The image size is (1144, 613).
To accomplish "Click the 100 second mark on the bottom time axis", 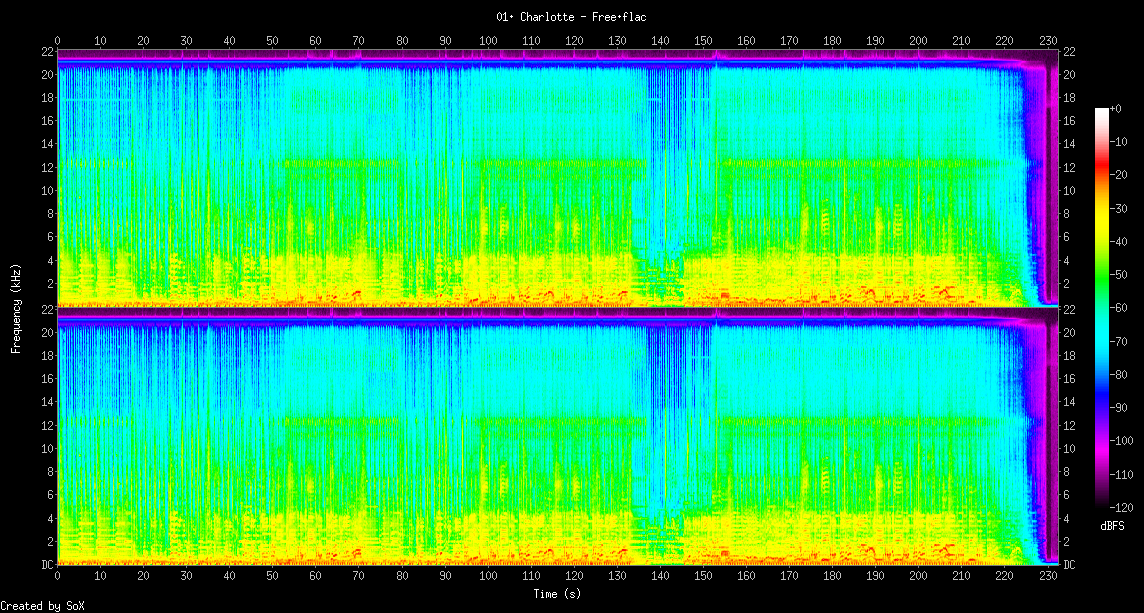I will pyautogui.click(x=488, y=577).
